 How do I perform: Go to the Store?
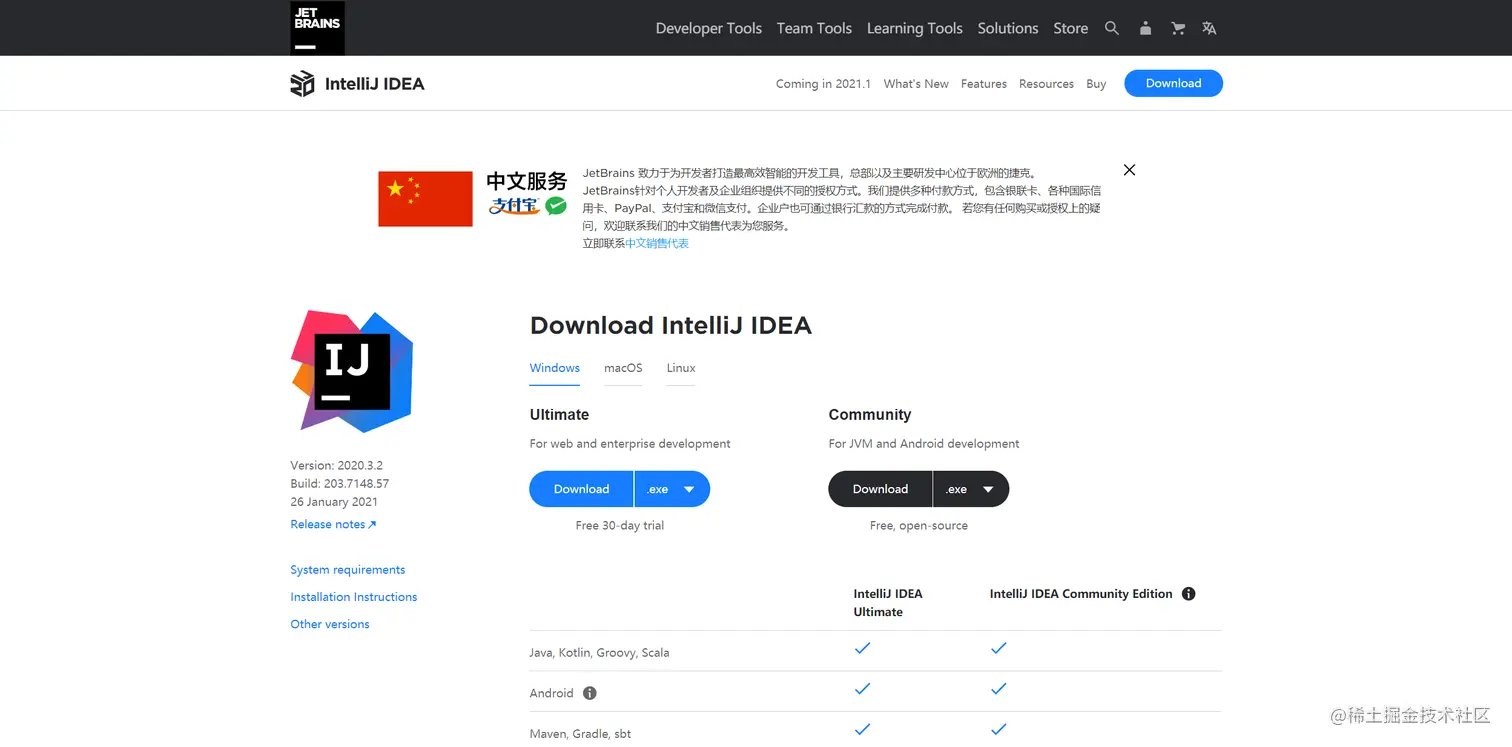pyautogui.click(x=1070, y=28)
